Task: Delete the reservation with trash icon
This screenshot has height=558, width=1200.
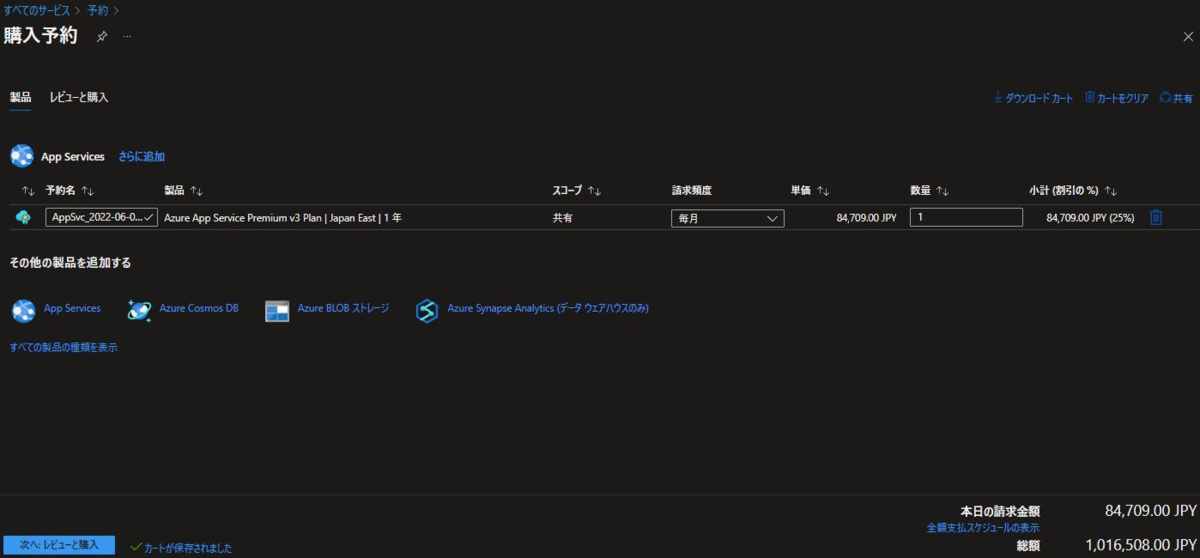Action: (x=1156, y=217)
